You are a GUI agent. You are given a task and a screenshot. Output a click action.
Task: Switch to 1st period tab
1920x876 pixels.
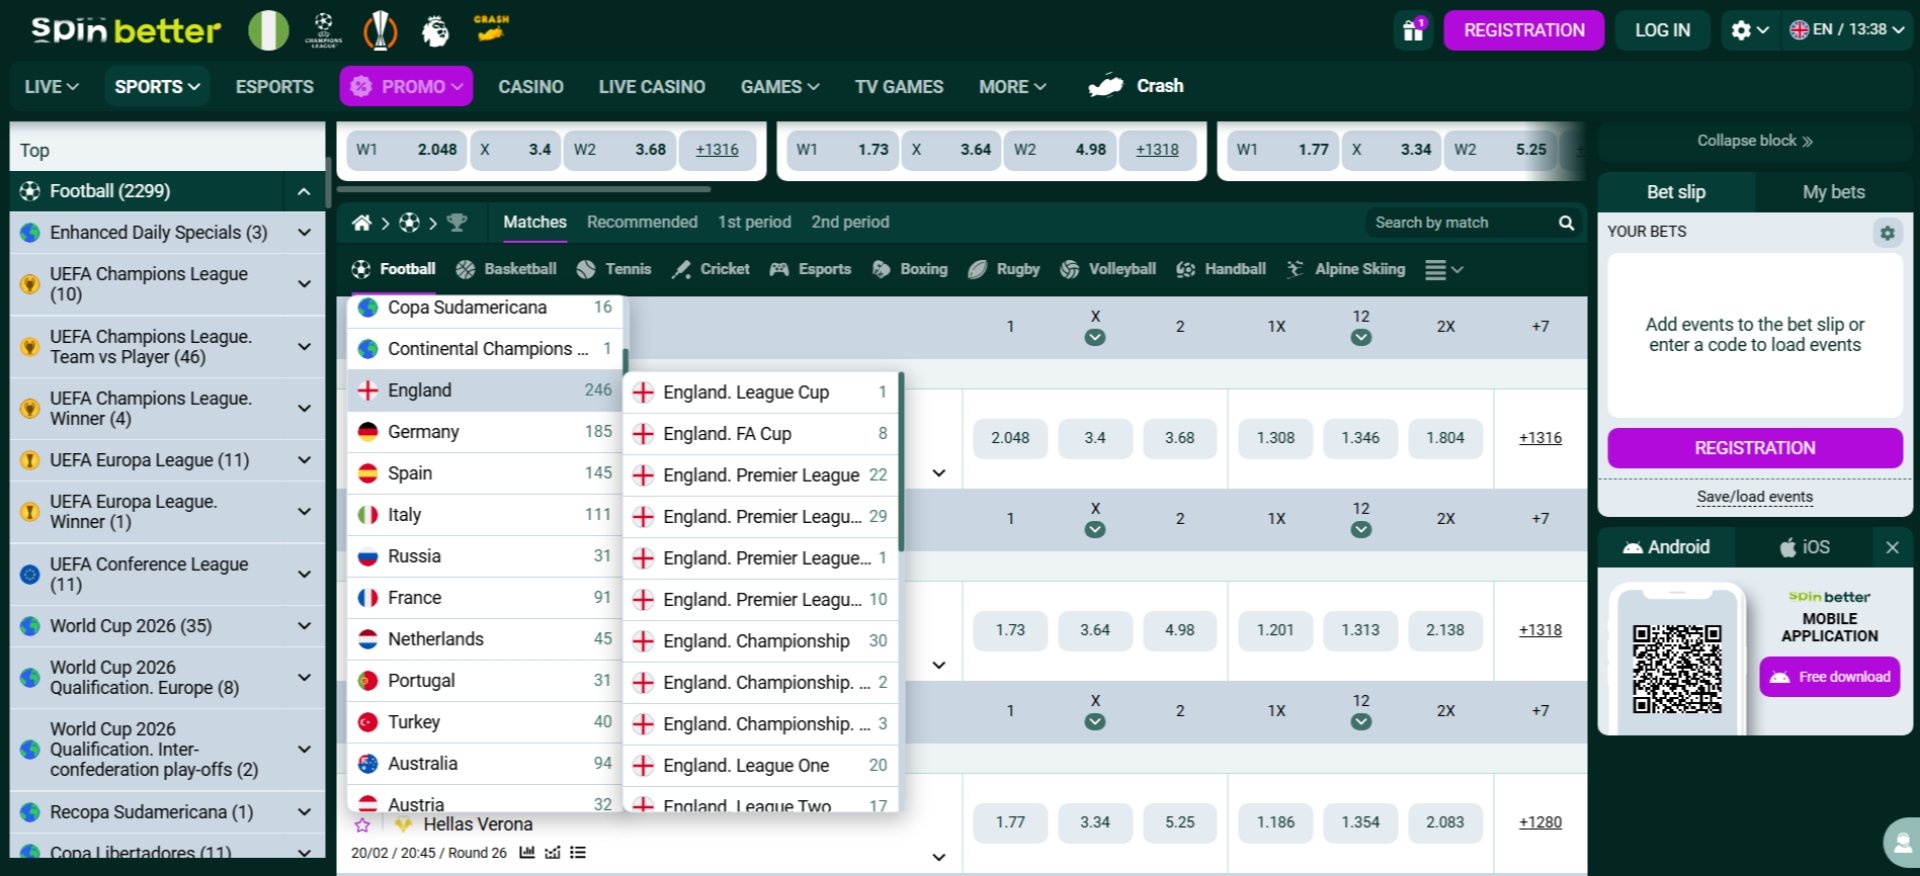[x=754, y=222]
